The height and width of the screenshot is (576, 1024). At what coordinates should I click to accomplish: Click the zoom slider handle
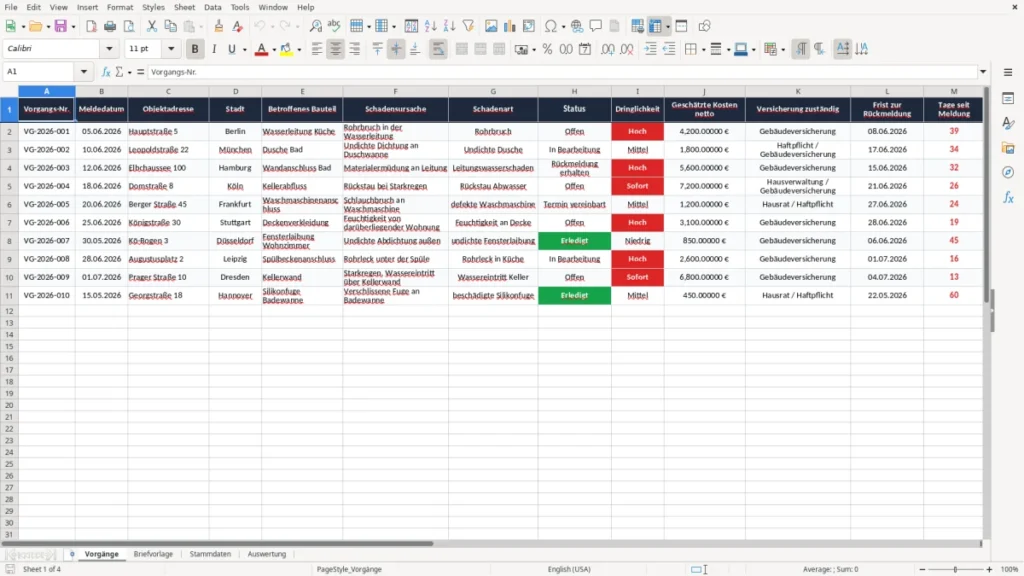[x=955, y=569]
